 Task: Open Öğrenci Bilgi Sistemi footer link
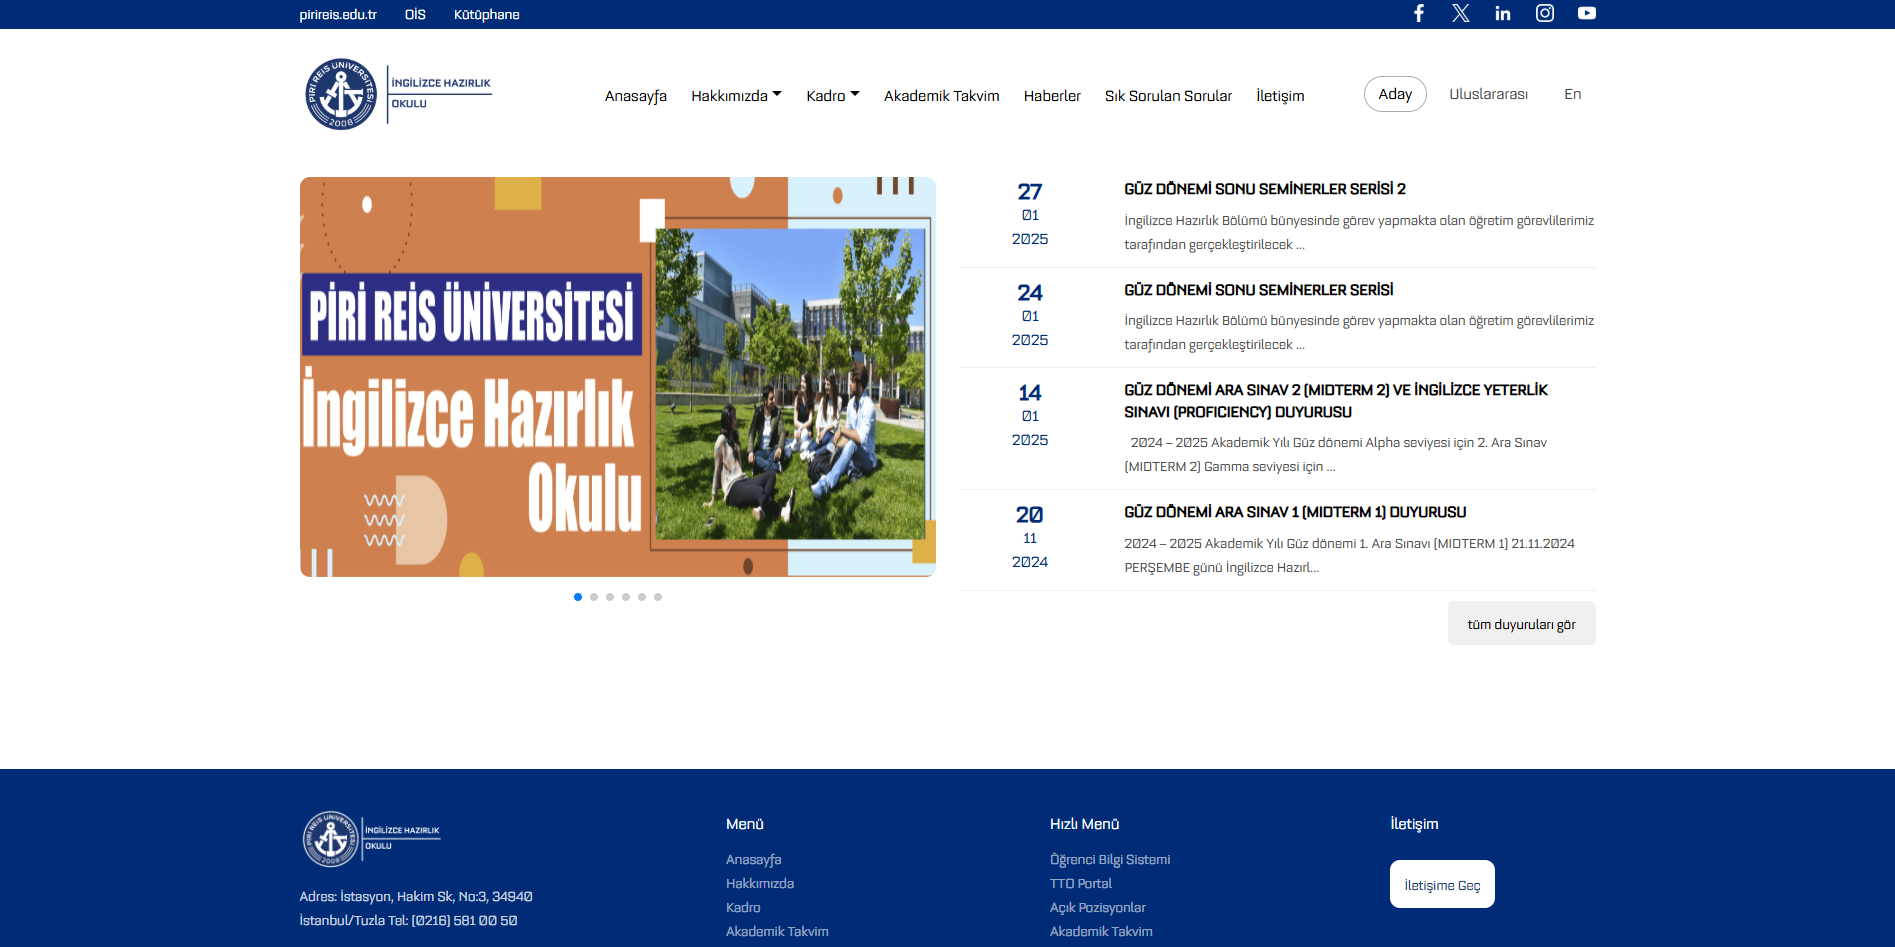tap(1110, 860)
